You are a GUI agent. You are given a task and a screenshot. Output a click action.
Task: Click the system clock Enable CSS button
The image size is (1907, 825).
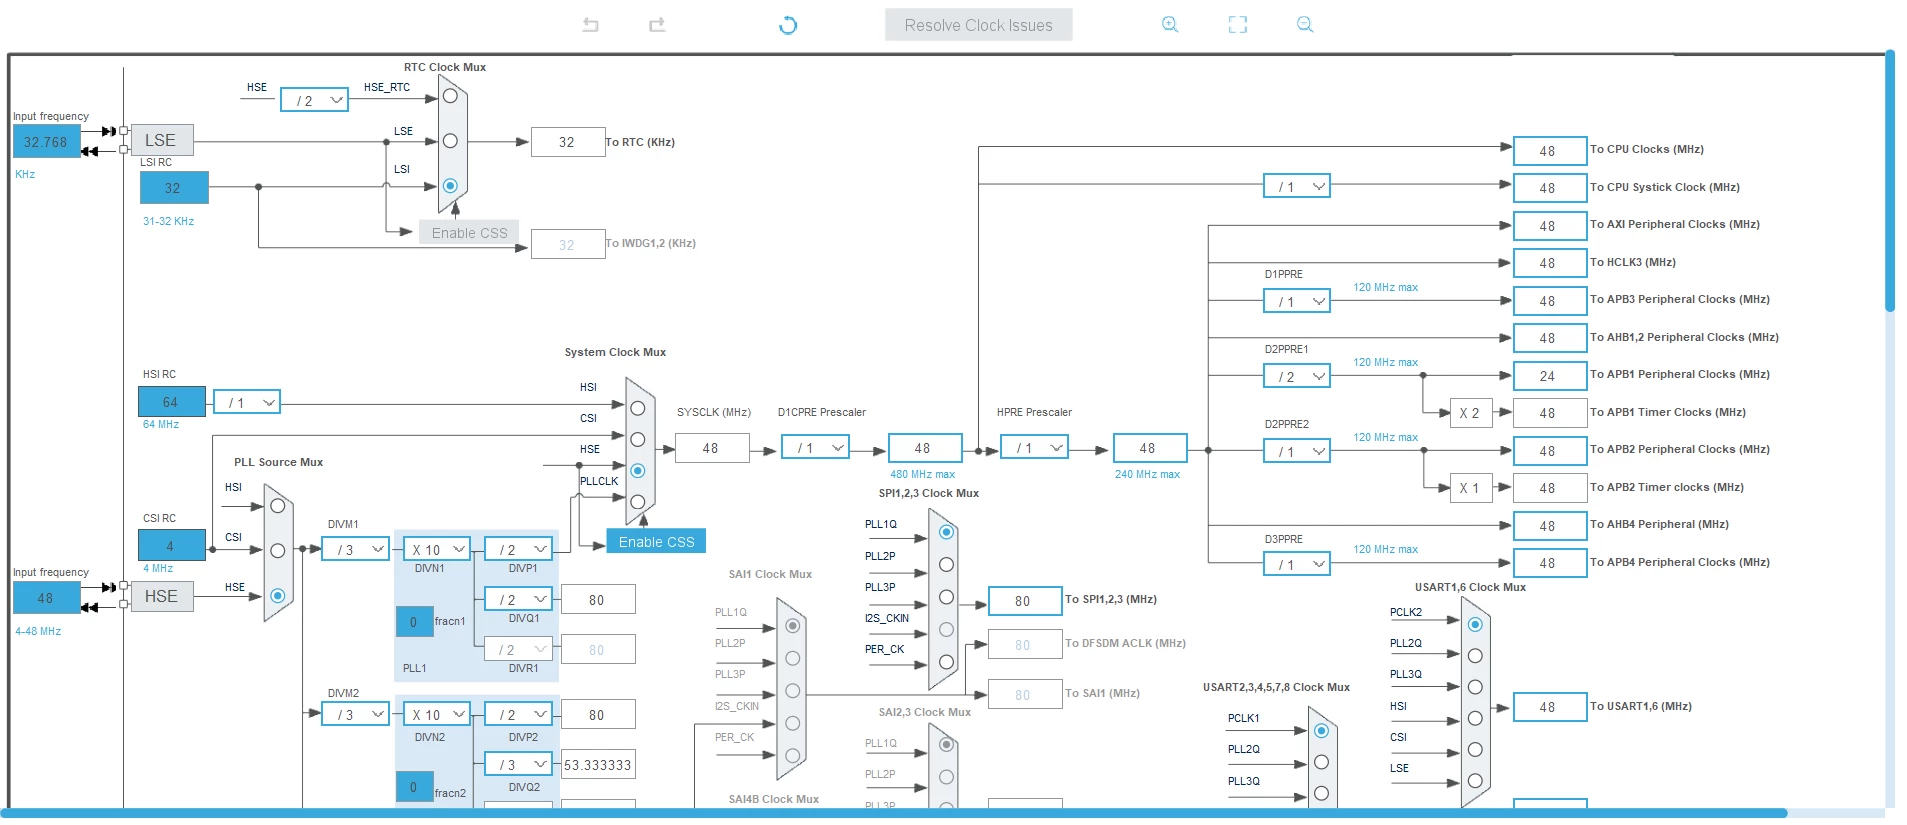(656, 541)
